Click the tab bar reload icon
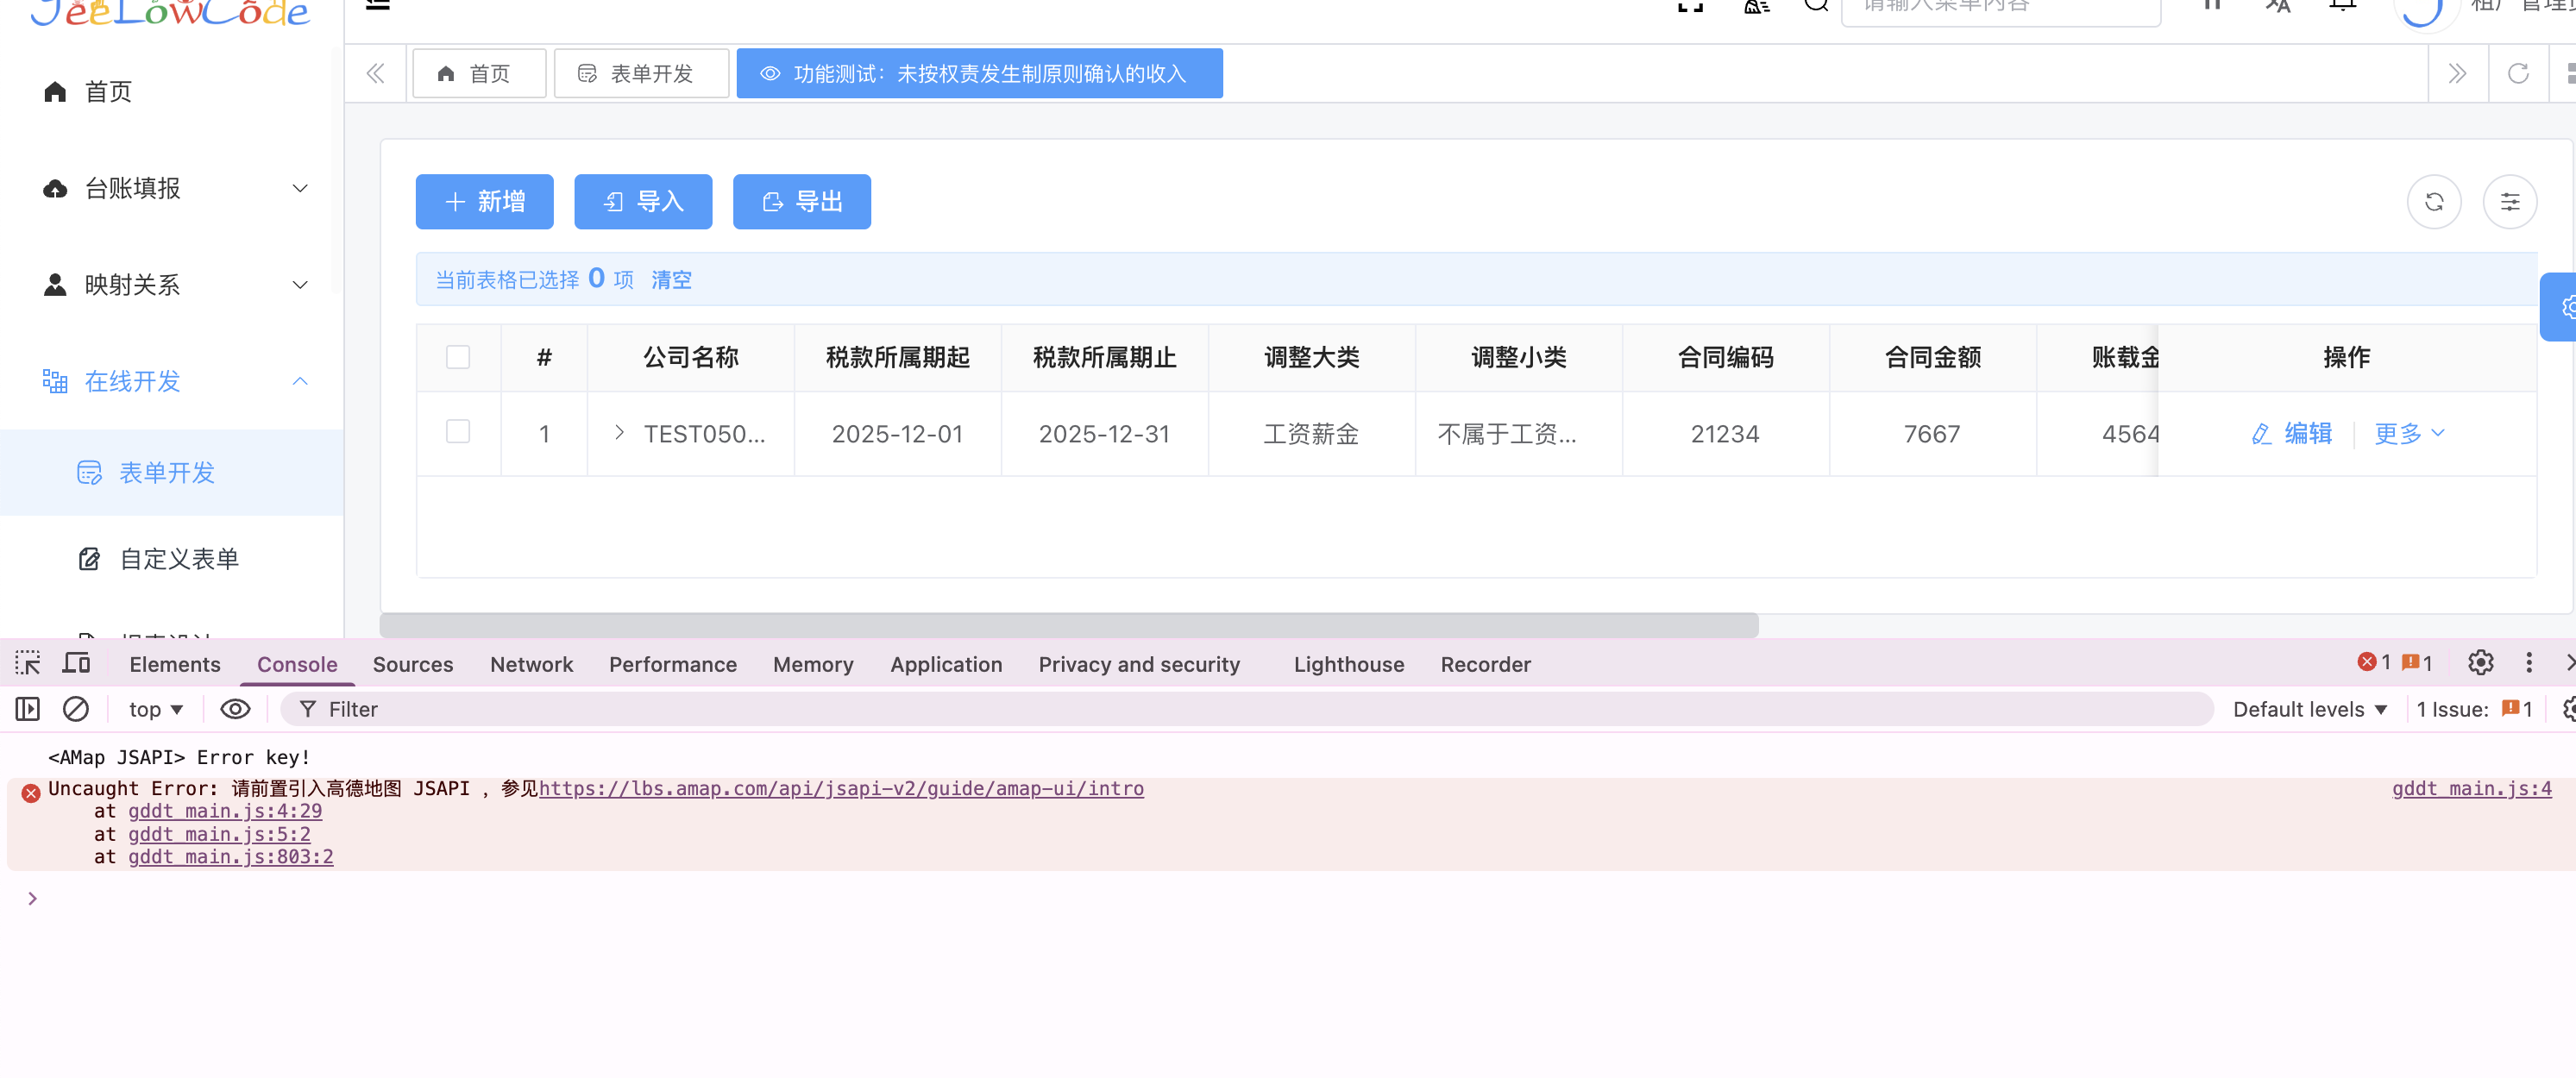 [2517, 73]
